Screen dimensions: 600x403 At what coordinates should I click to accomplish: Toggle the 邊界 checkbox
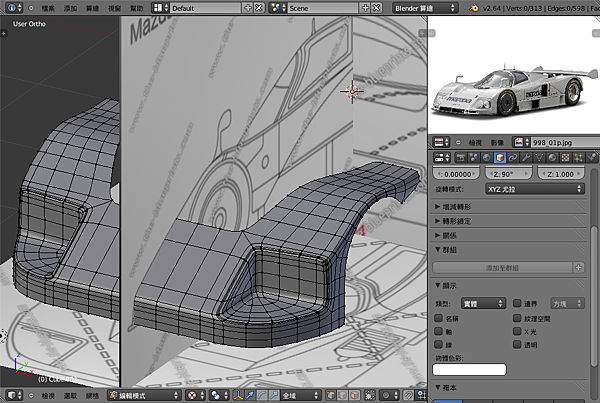[x=517, y=303]
